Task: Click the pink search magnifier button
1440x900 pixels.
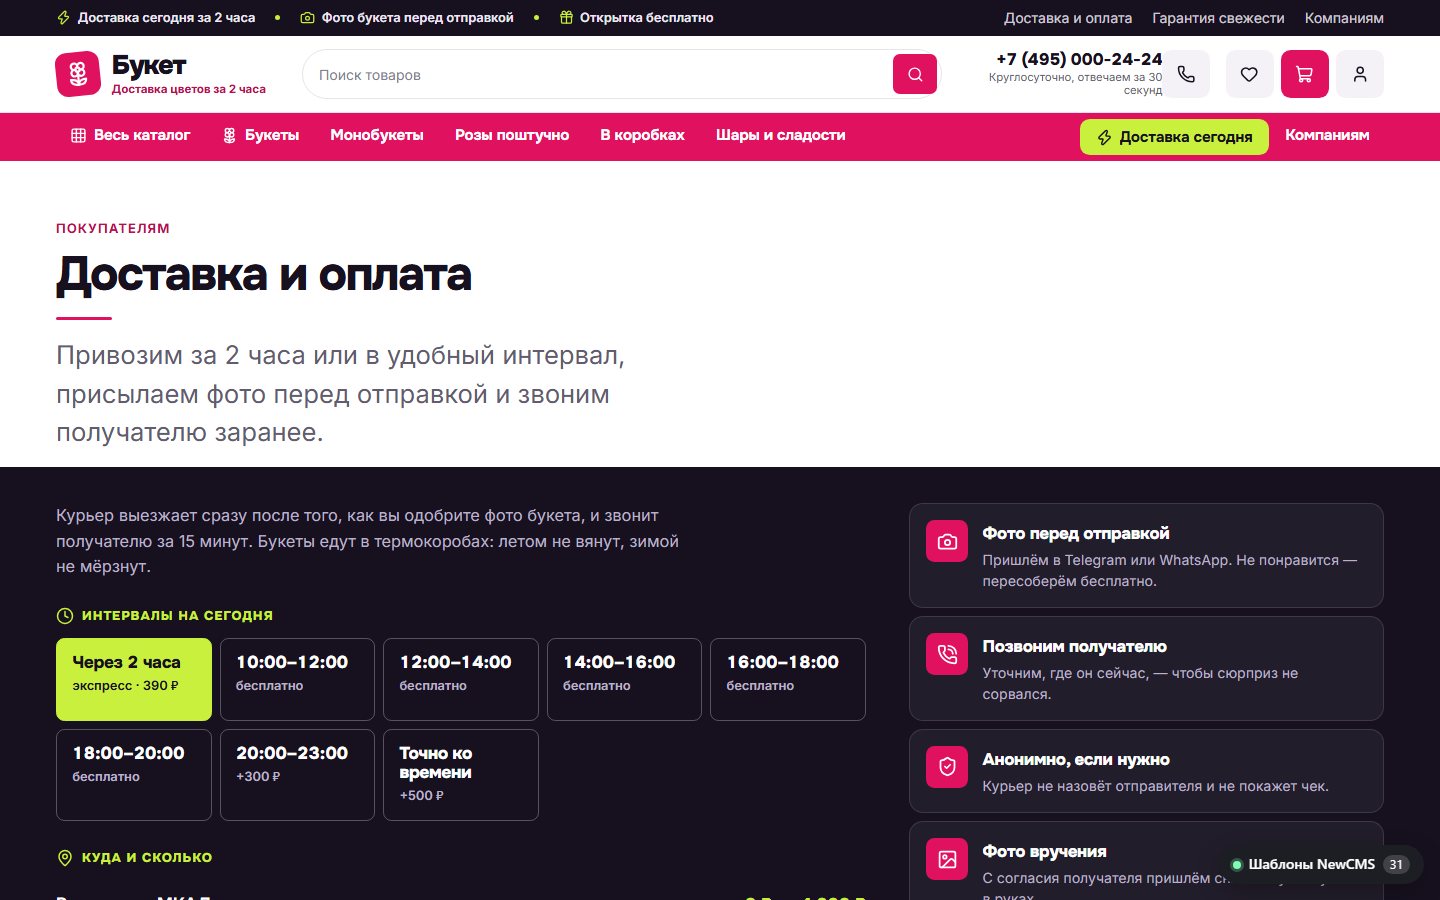Action: point(915,74)
